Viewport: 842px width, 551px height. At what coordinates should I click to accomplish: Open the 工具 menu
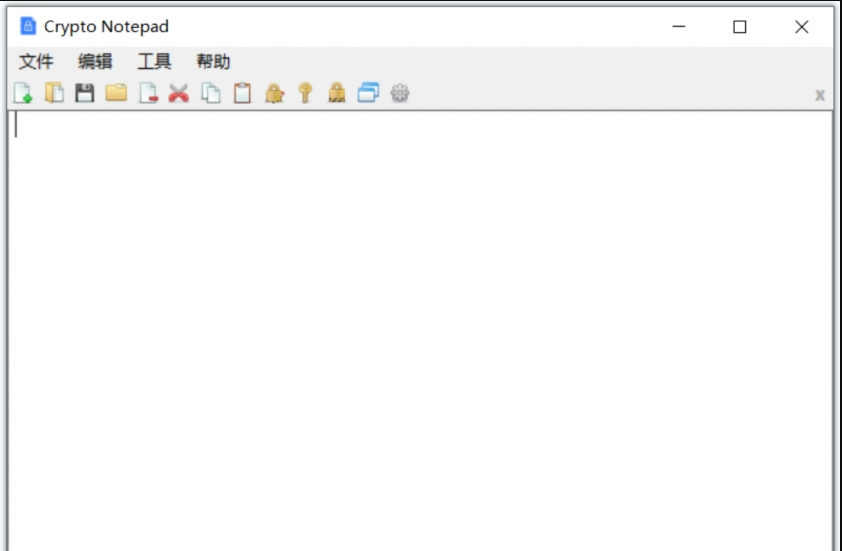tap(154, 61)
